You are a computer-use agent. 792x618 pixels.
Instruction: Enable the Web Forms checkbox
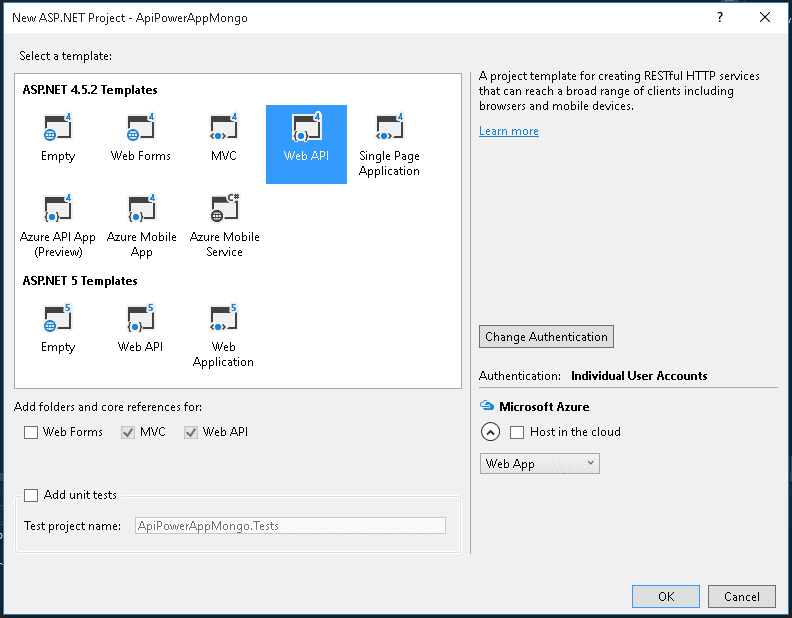click(31, 433)
